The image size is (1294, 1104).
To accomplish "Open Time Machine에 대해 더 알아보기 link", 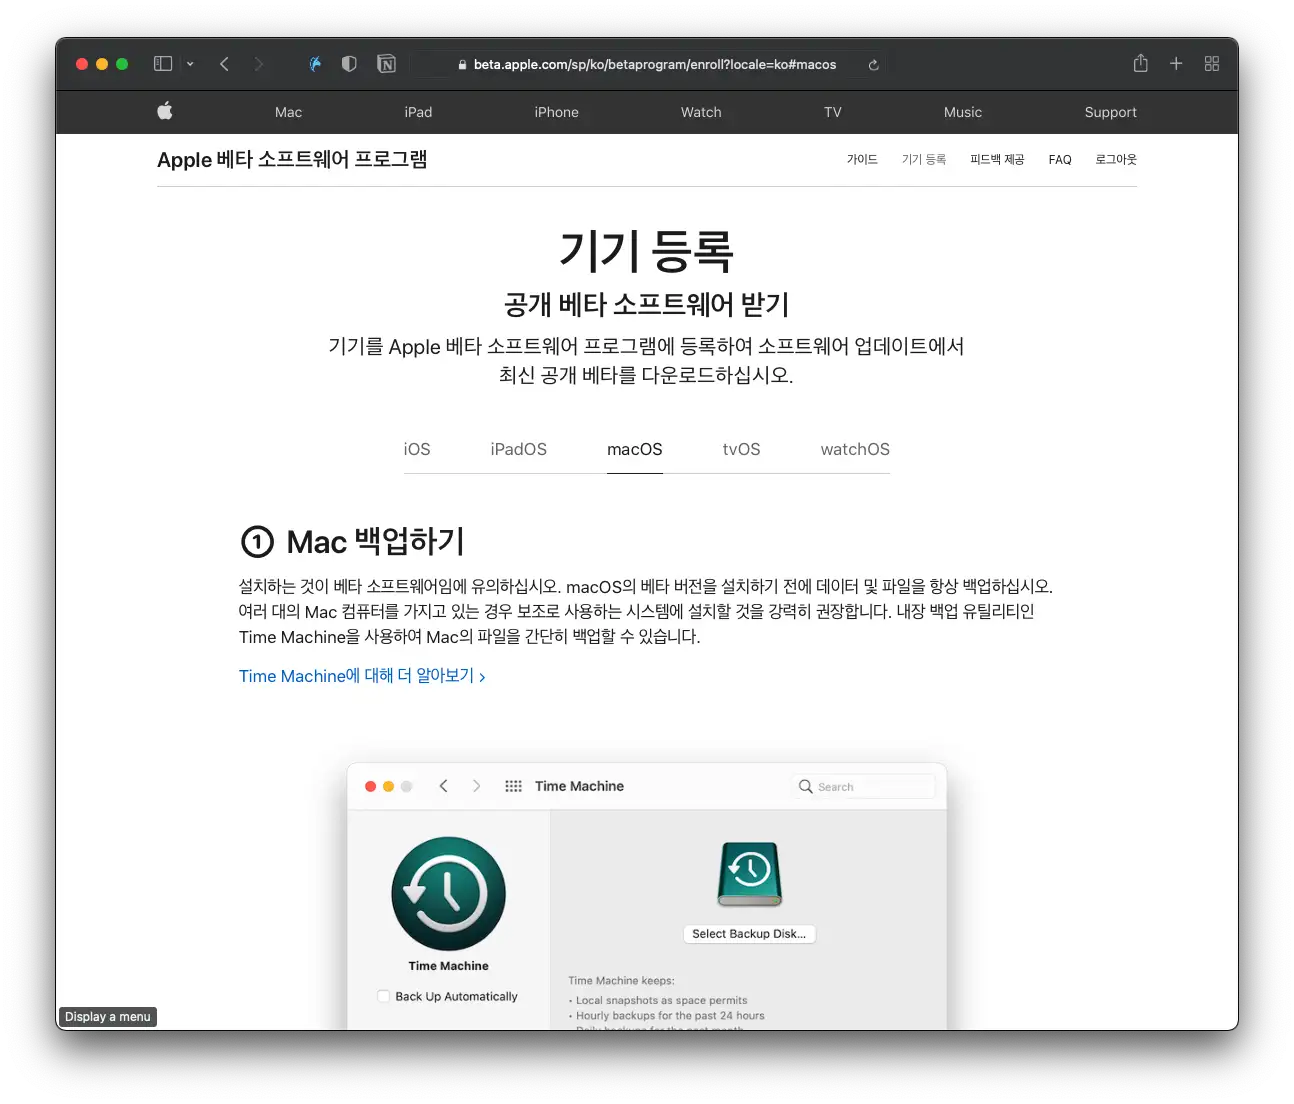I will pyautogui.click(x=362, y=676).
